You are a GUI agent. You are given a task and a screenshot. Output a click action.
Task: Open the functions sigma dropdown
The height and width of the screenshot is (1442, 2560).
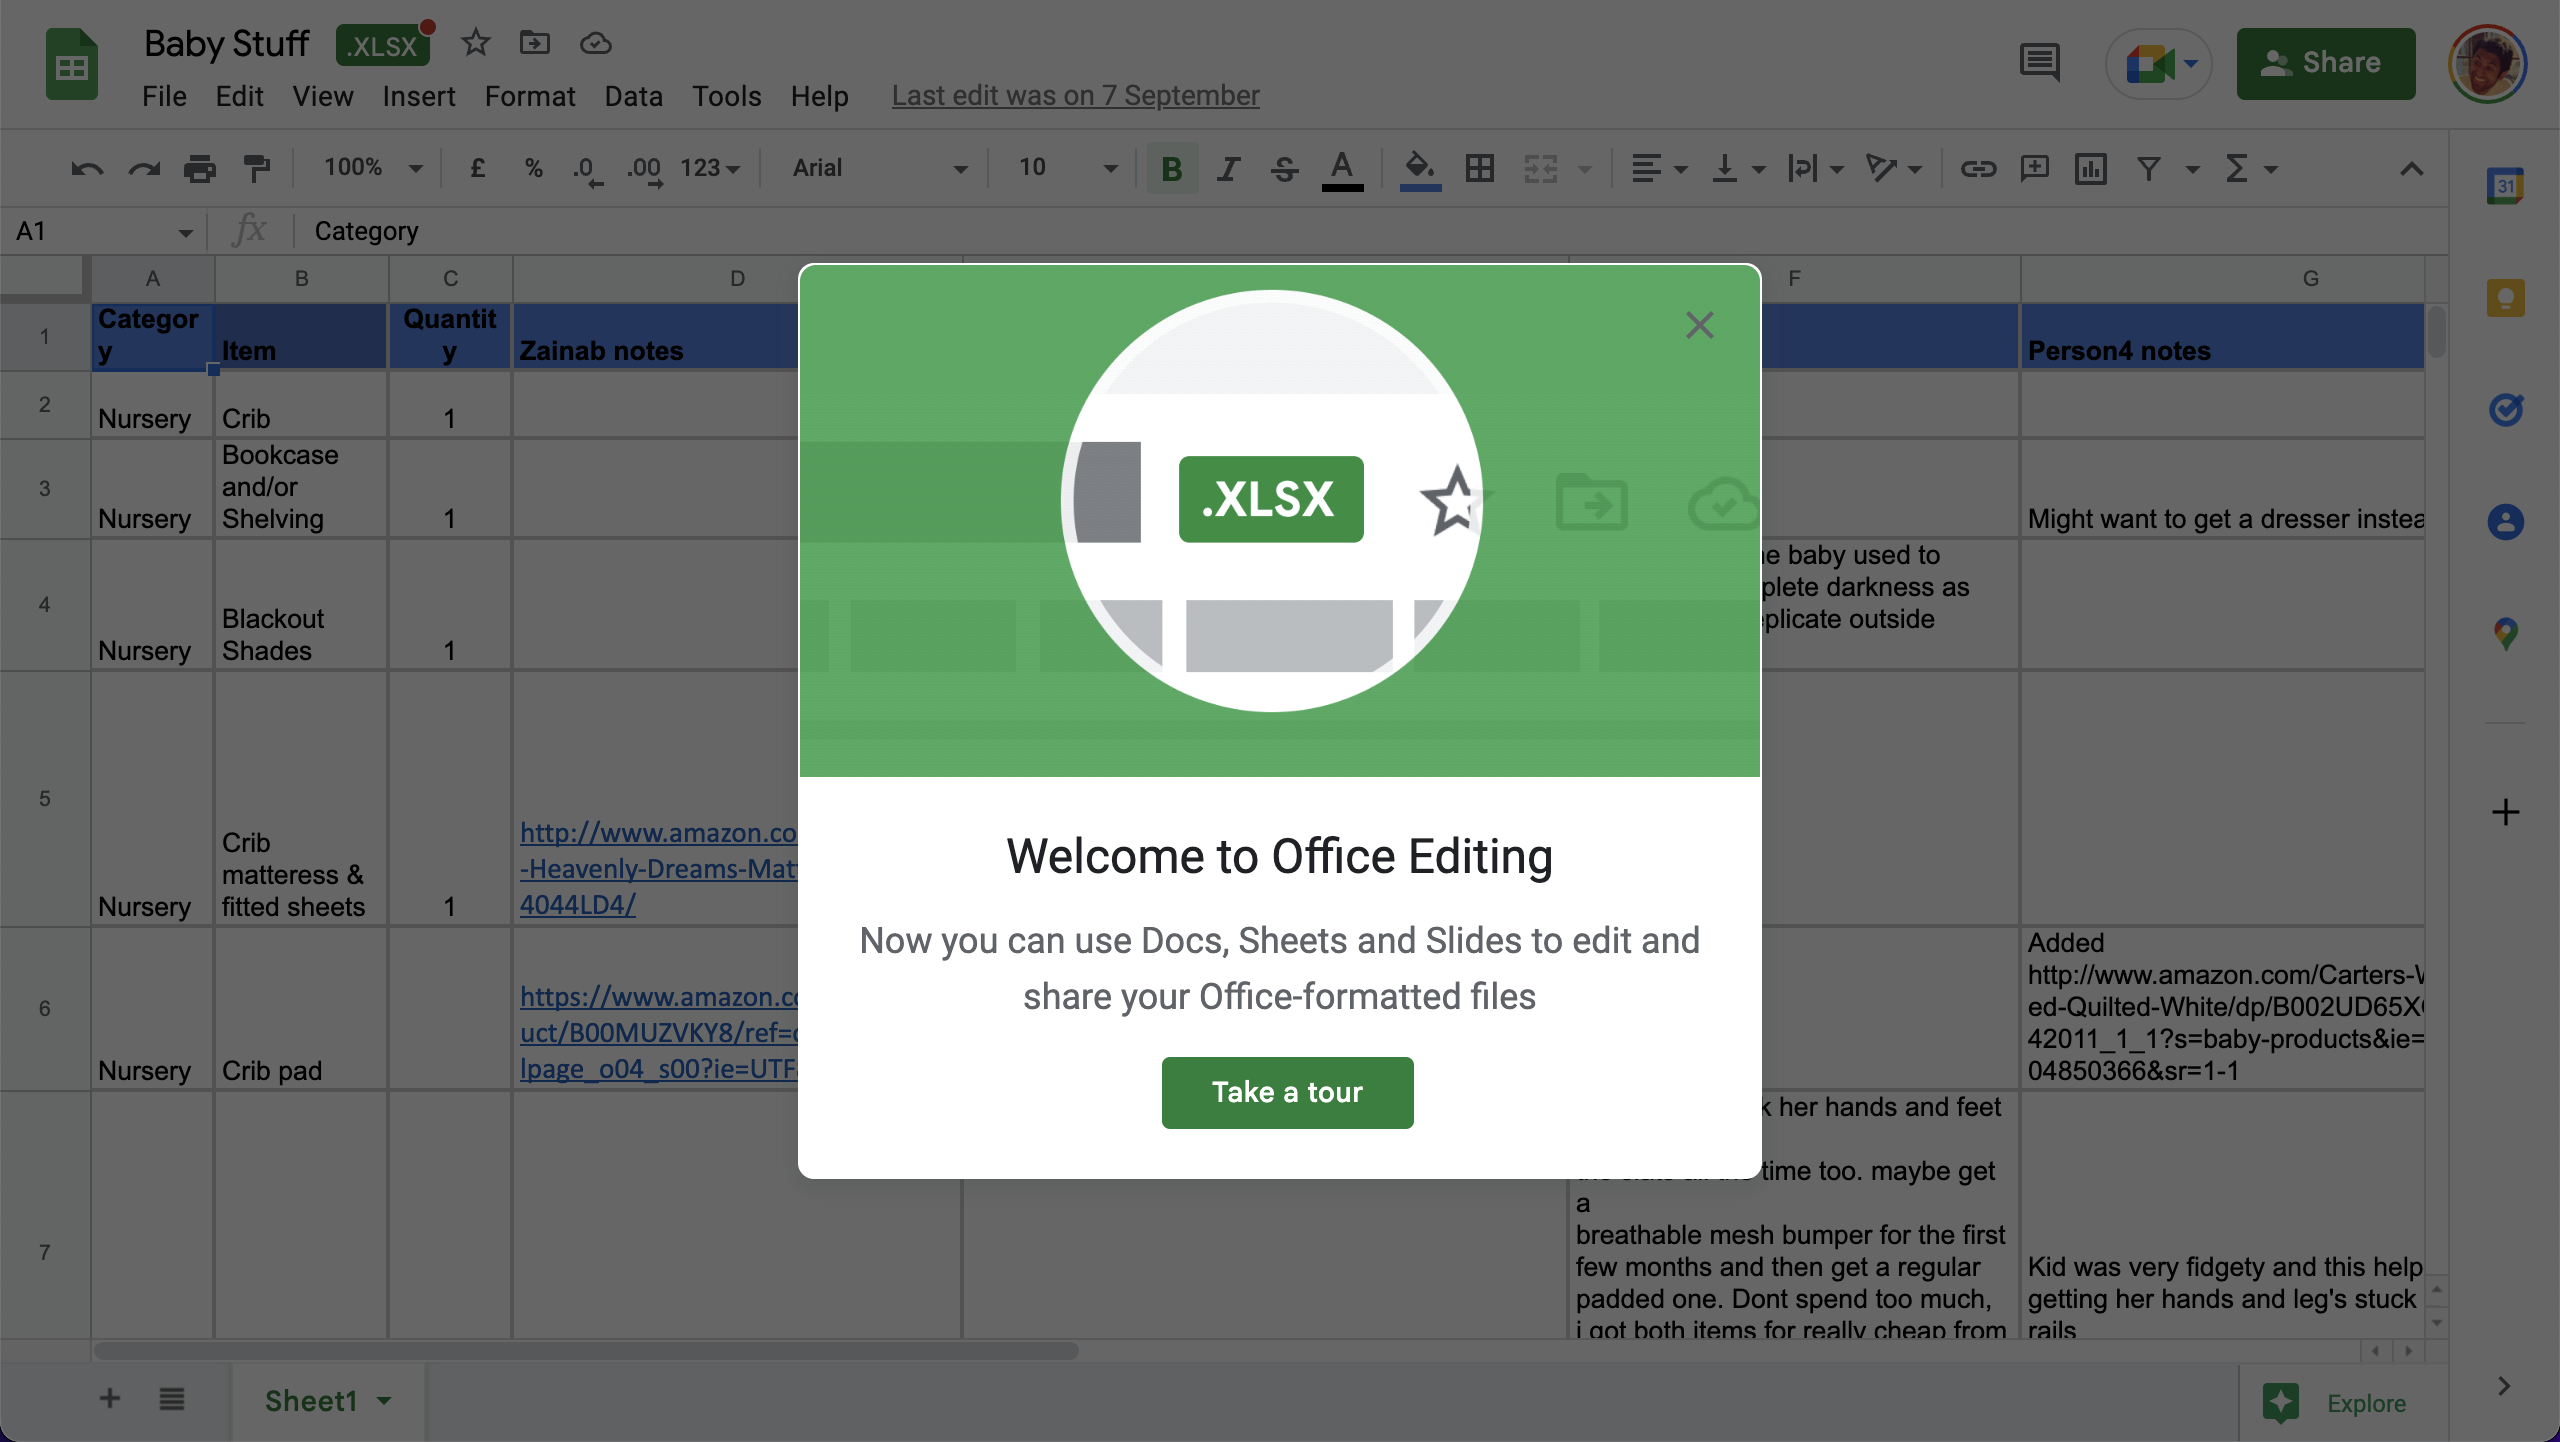(2250, 169)
